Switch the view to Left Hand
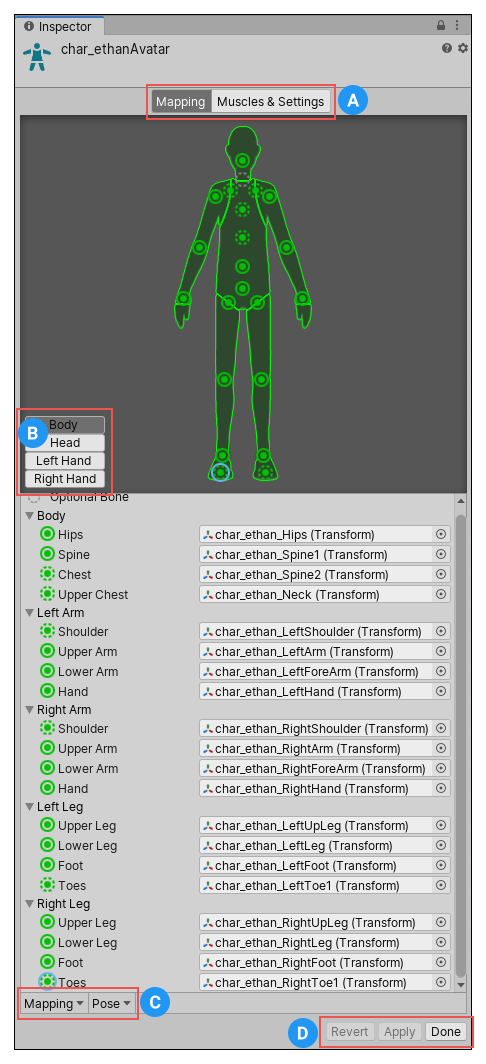This screenshot has width=486, height=1064. coord(65,461)
